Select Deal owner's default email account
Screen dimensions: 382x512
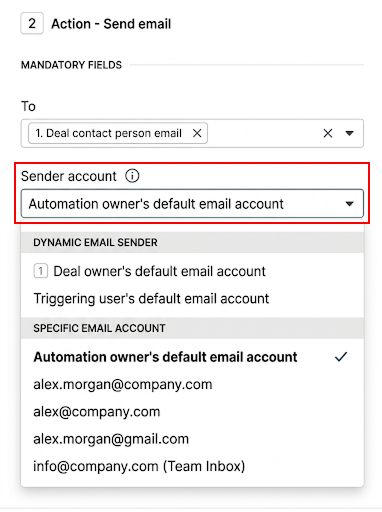pyautogui.click(x=192, y=271)
